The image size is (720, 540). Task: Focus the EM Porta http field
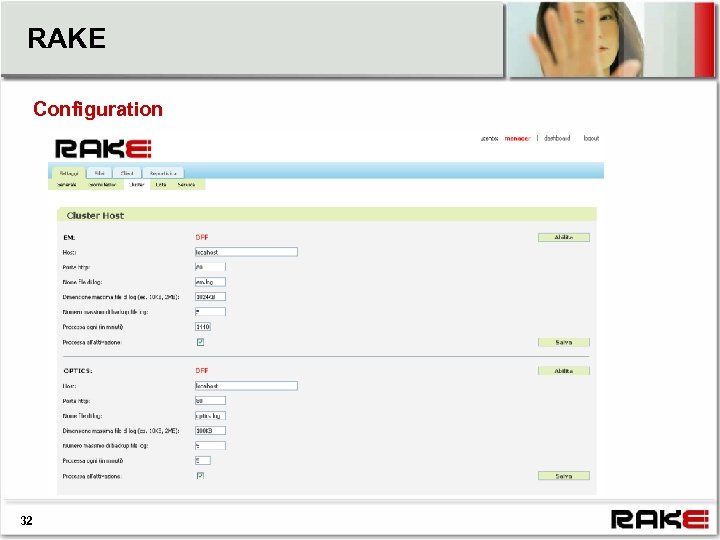pos(210,267)
